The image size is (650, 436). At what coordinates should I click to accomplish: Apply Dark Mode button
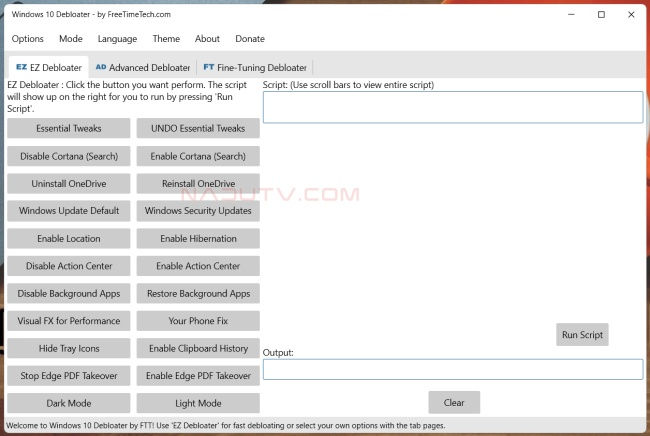(69, 403)
